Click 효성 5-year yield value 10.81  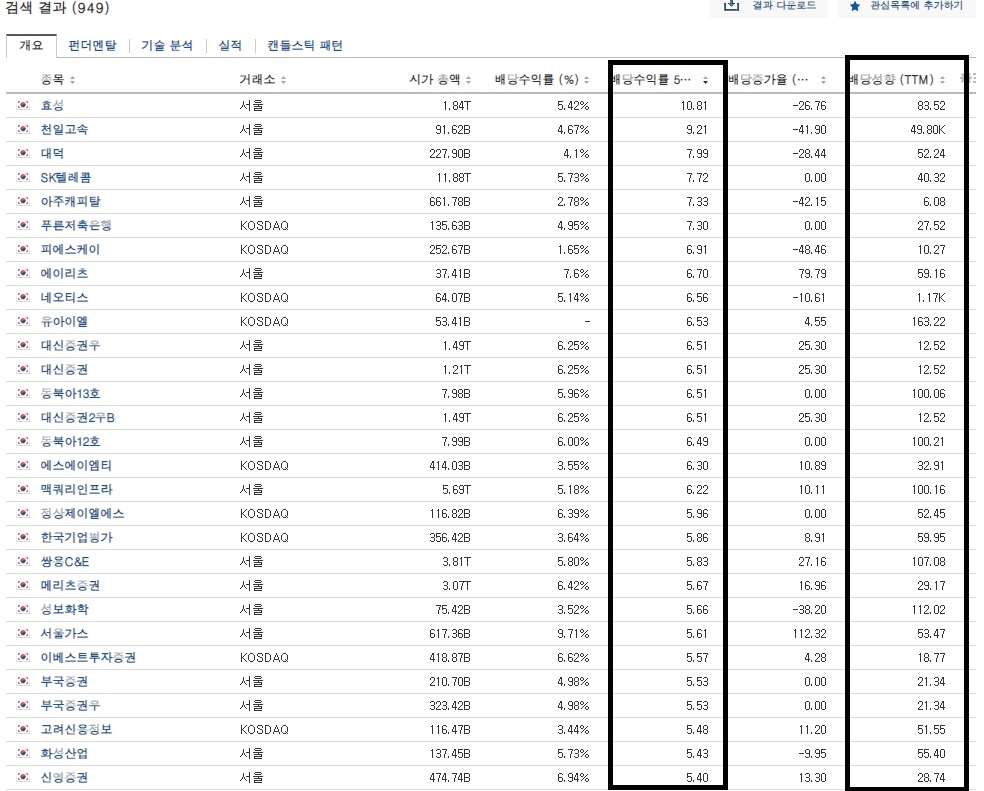click(x=694, y=105)
